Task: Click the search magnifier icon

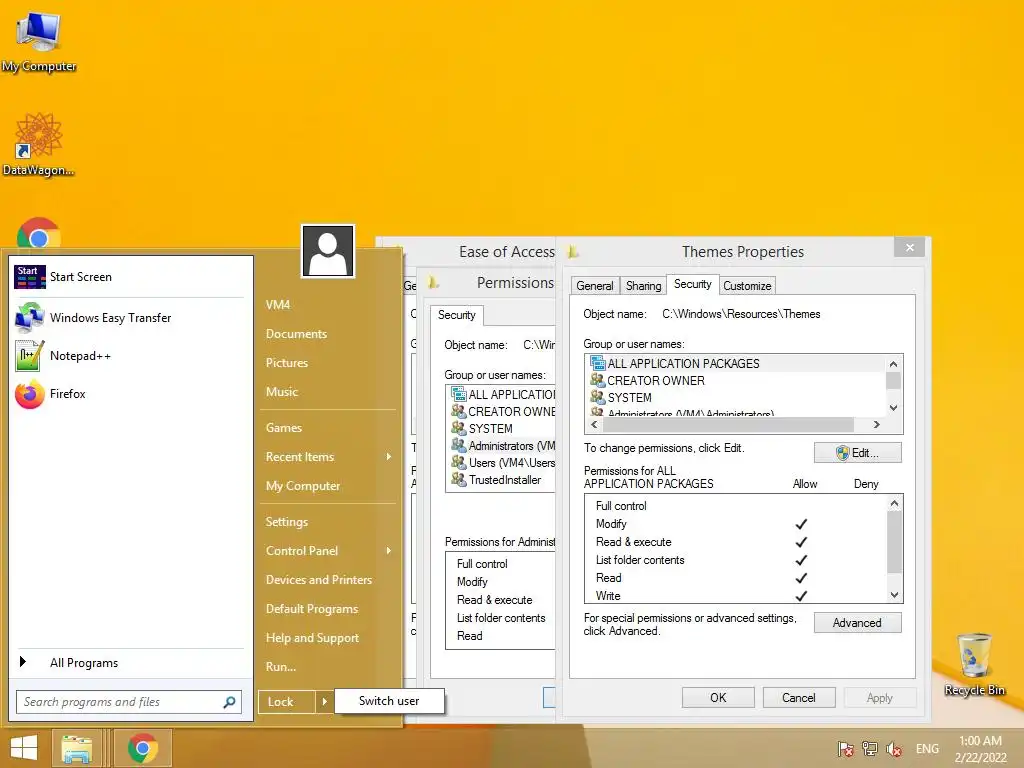Action: (229, 702)
